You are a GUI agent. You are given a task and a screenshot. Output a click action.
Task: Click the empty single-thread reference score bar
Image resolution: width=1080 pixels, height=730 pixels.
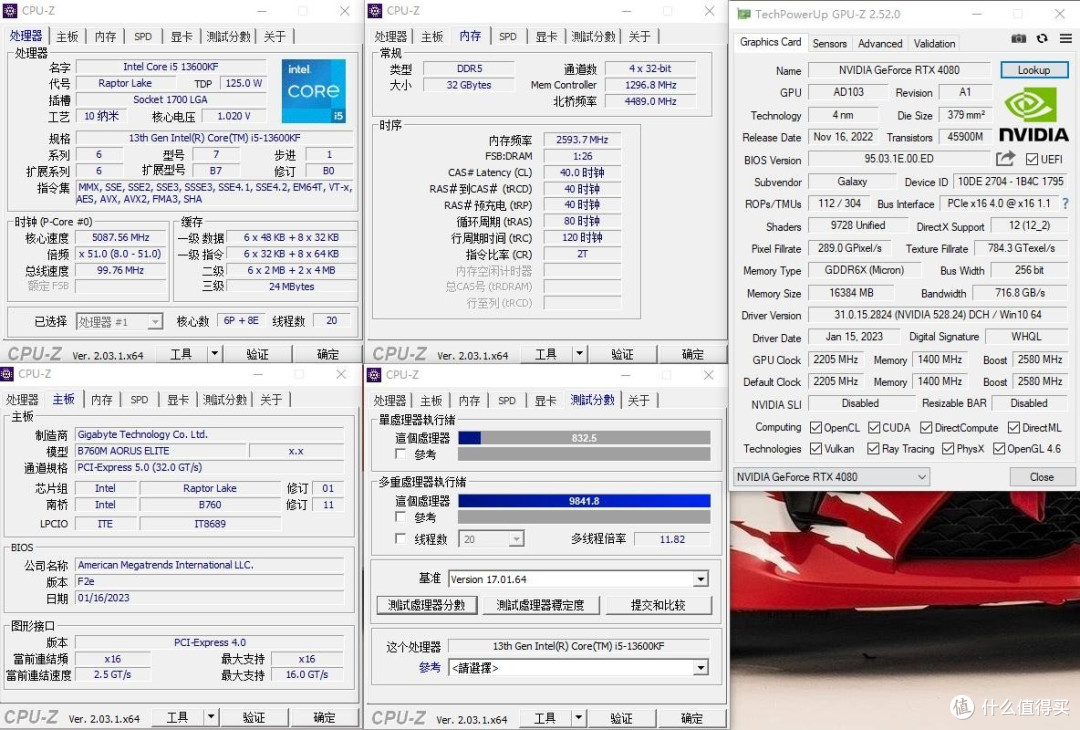pos(584,454)
